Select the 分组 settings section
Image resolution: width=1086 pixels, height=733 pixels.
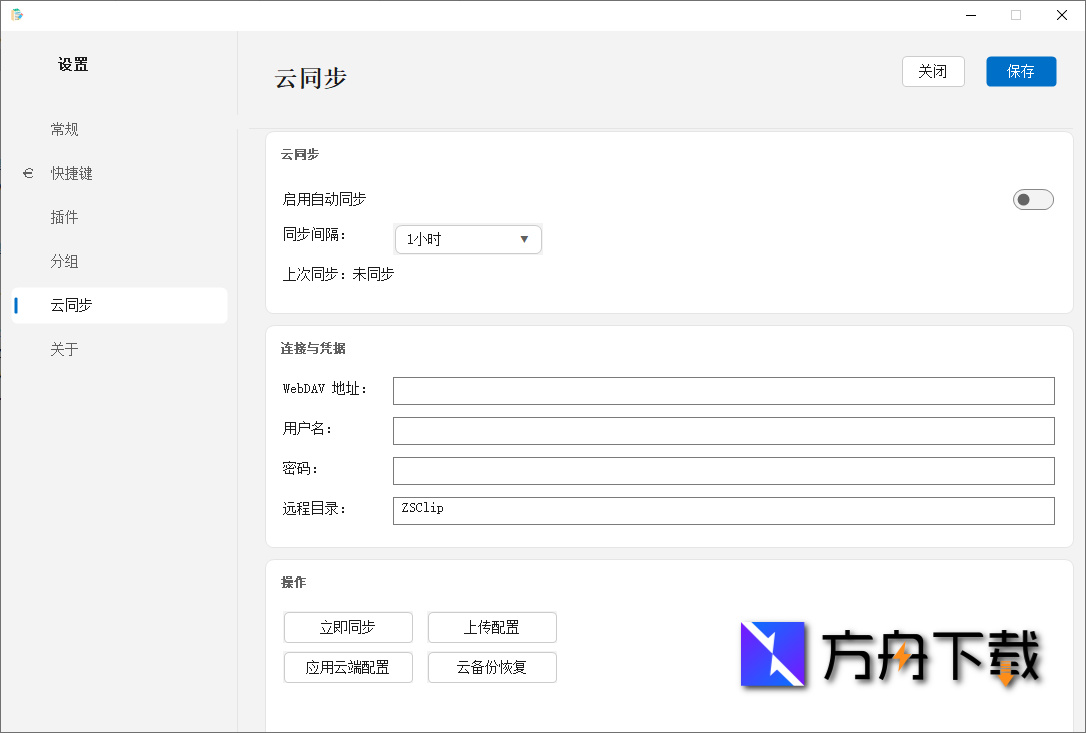tap(64, 261)
